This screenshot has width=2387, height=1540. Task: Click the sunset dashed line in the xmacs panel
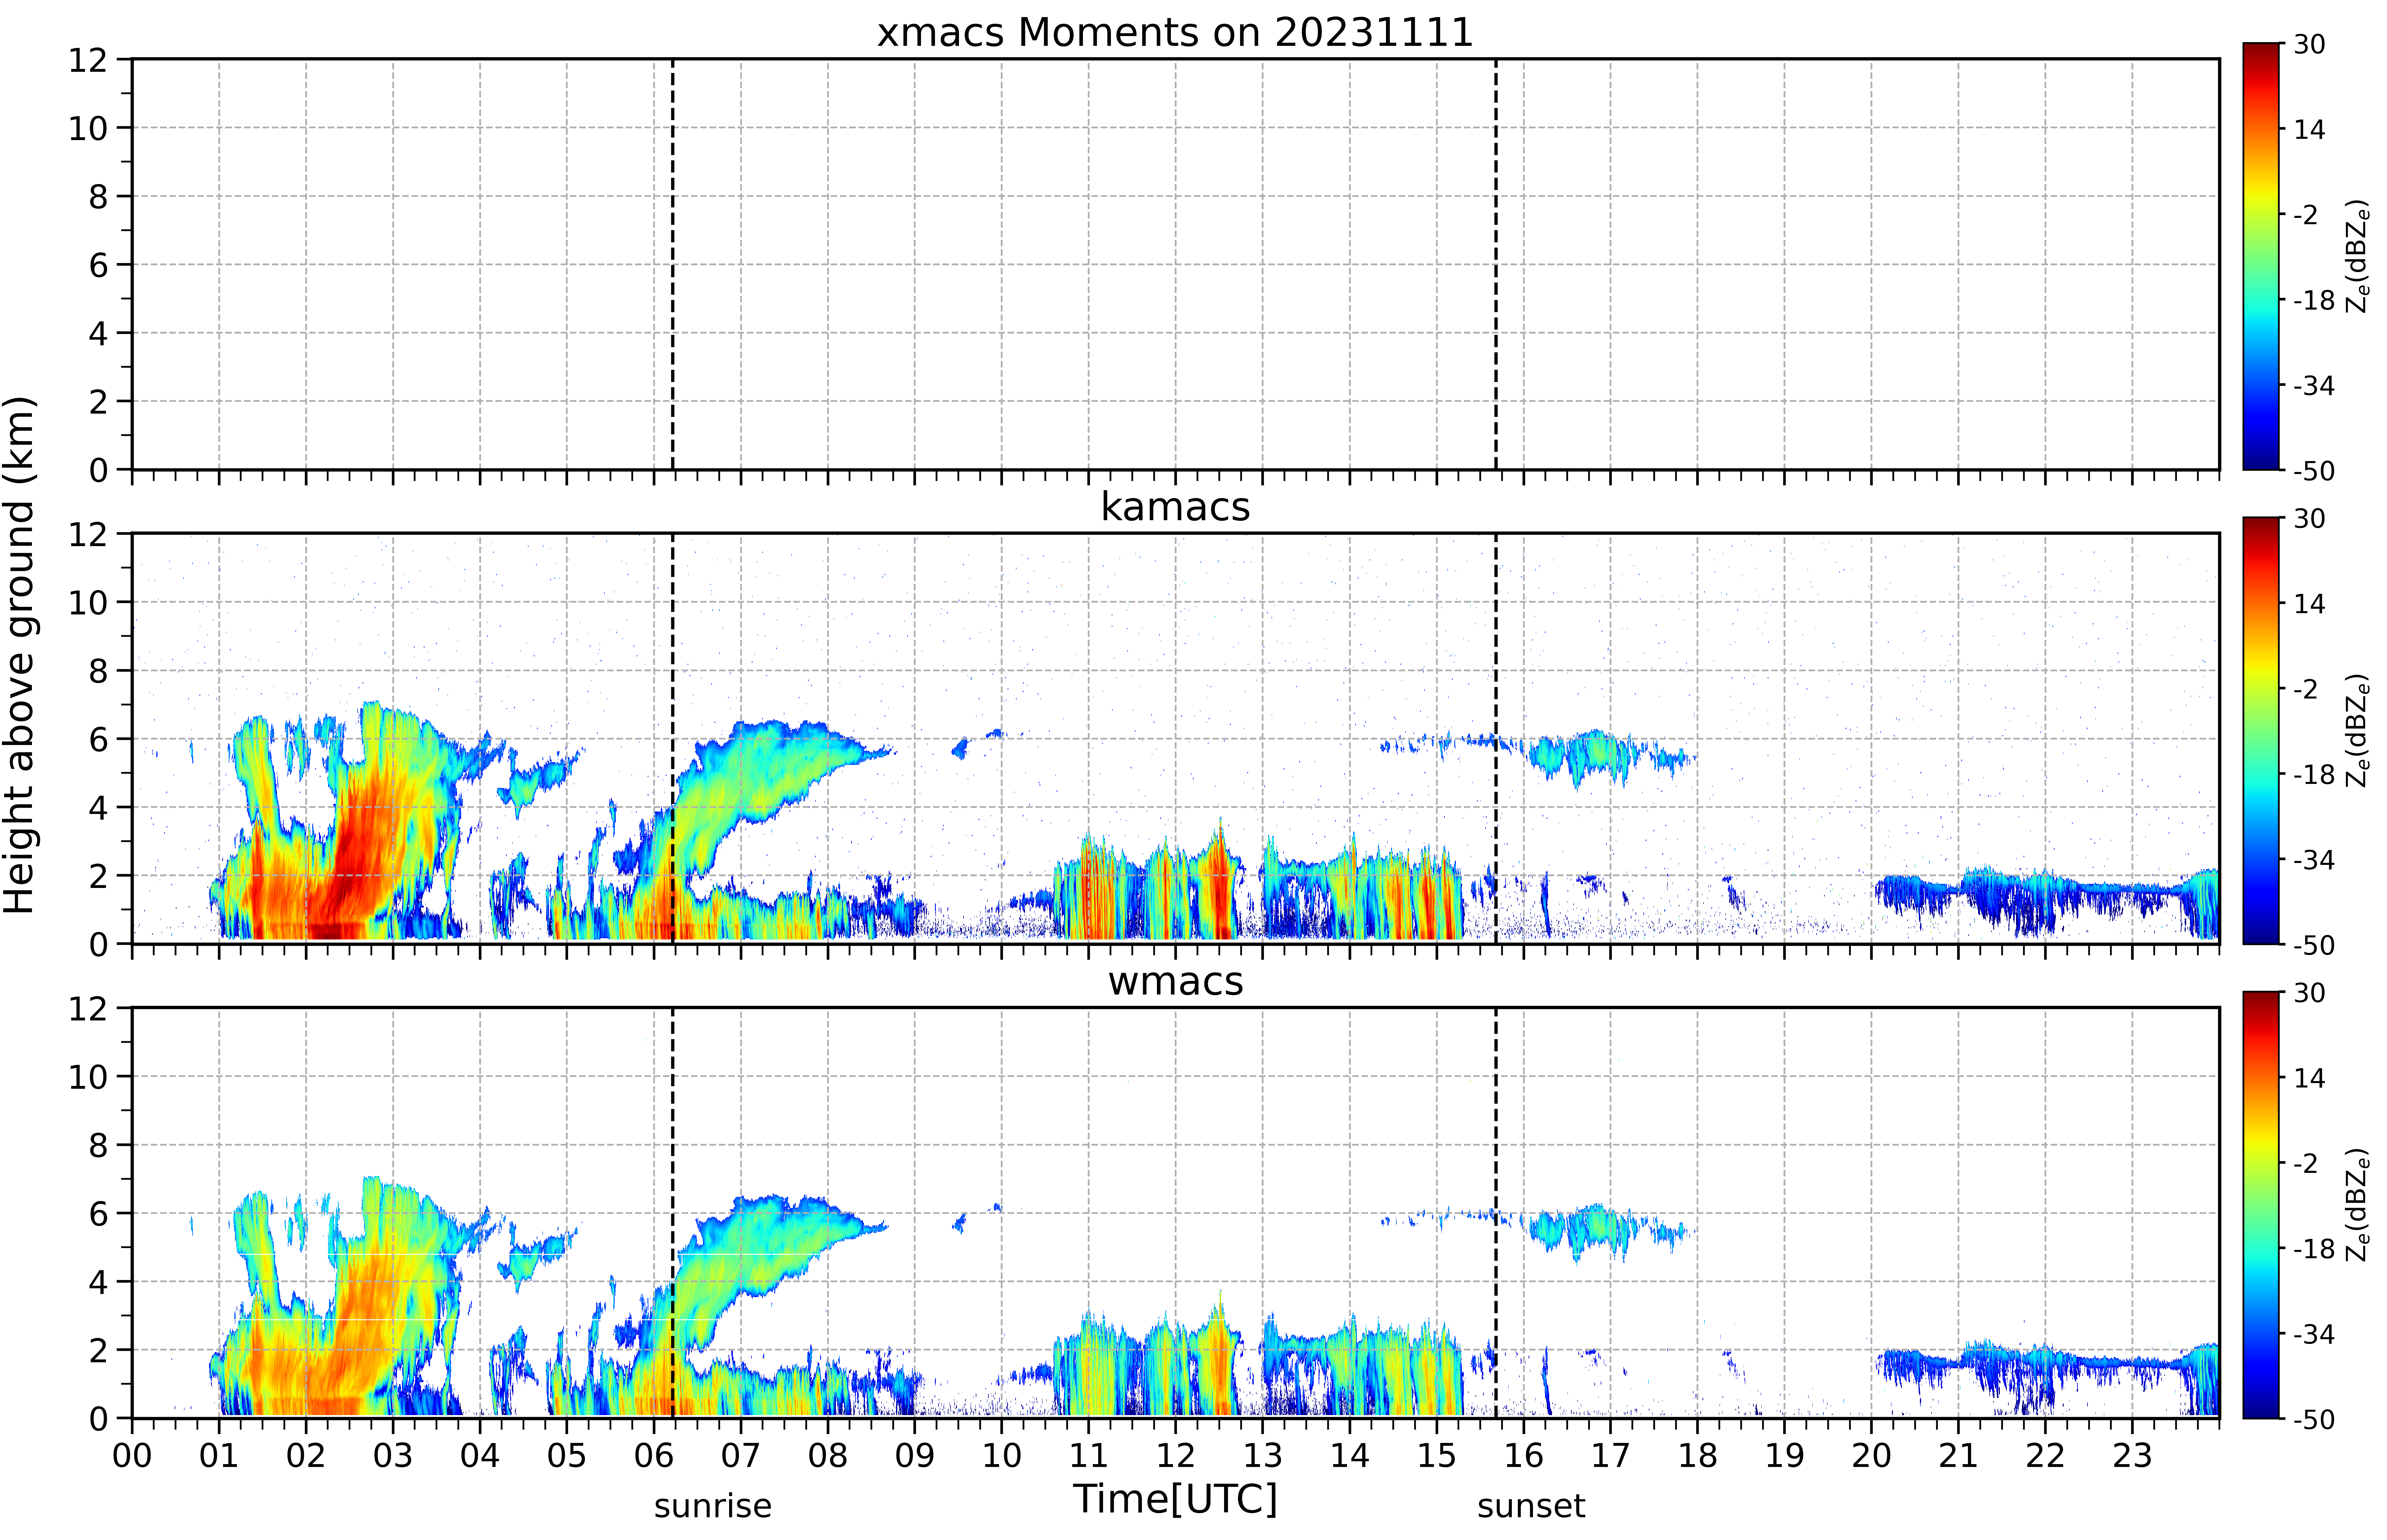coord(1496,264)
